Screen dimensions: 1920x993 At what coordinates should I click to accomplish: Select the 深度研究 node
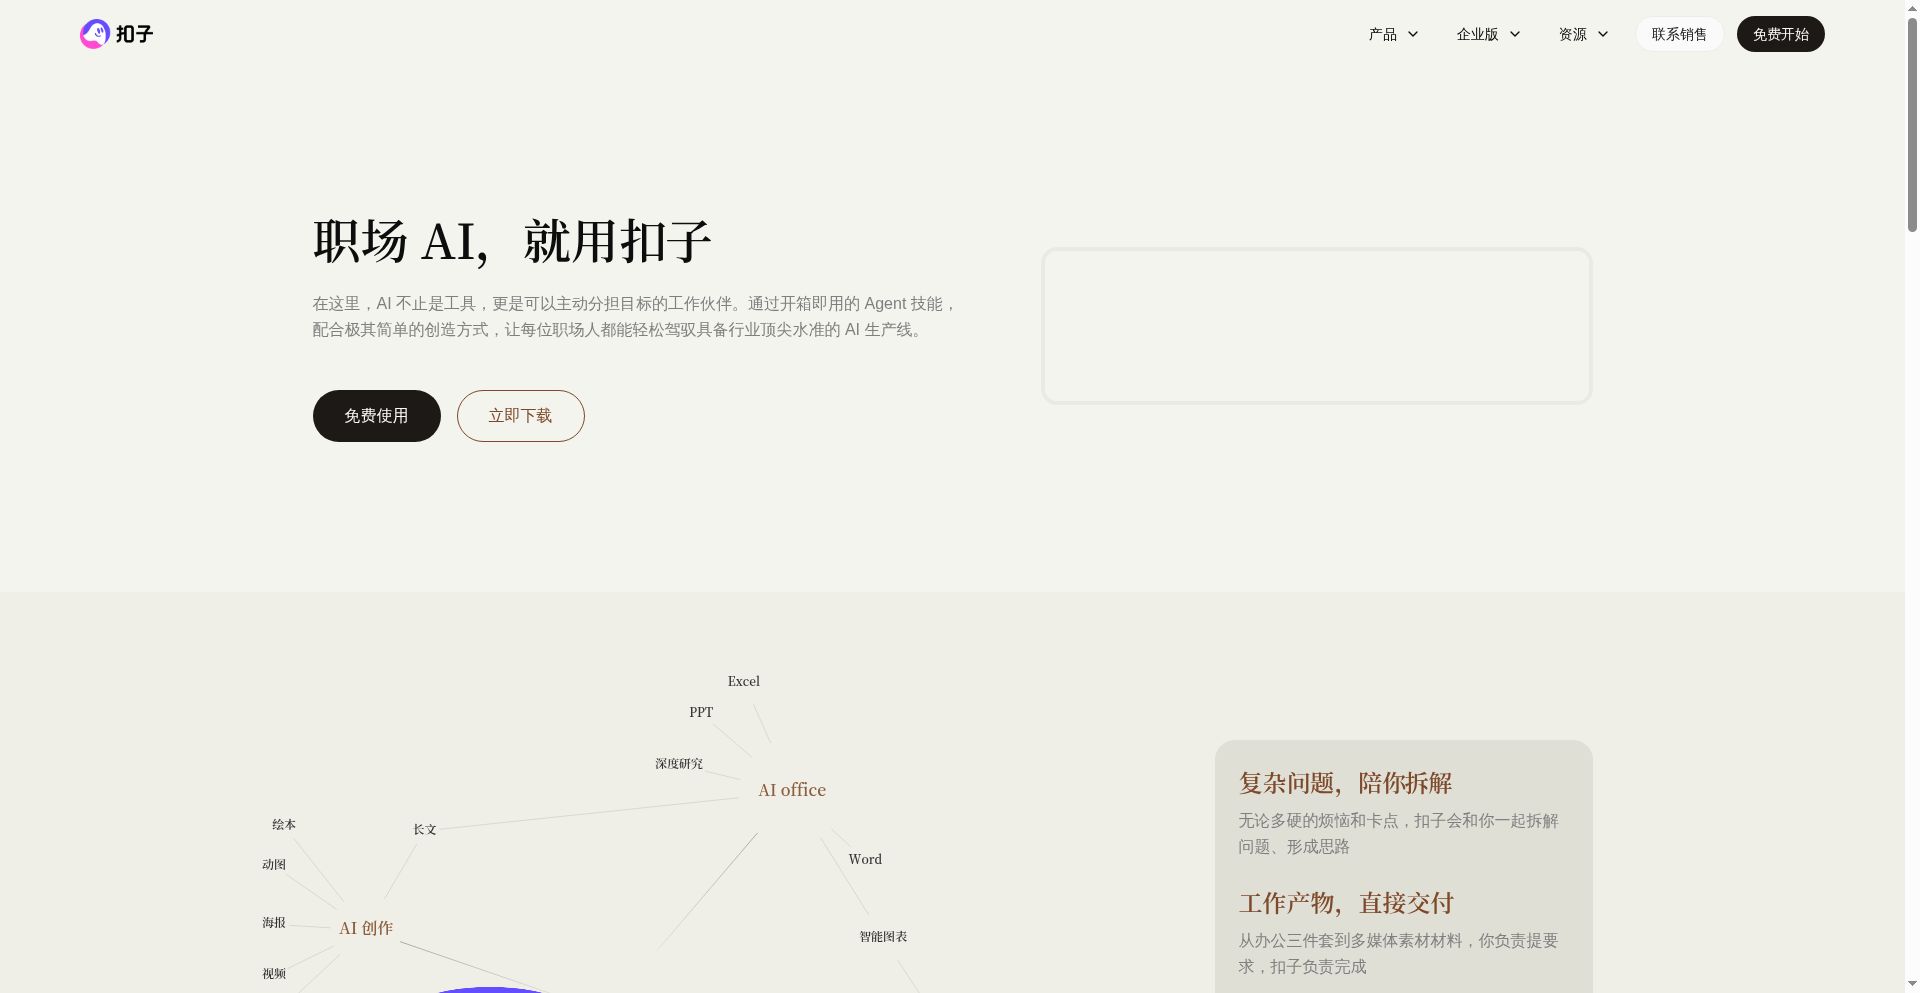pyautogui.click(x=678, y=763)
